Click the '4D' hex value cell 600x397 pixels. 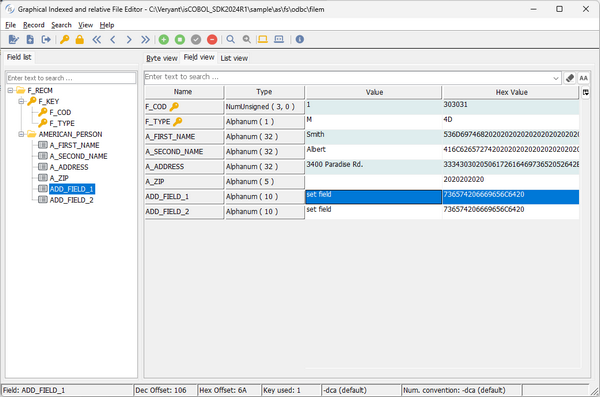pyautogui.click(x=511, y=122)
